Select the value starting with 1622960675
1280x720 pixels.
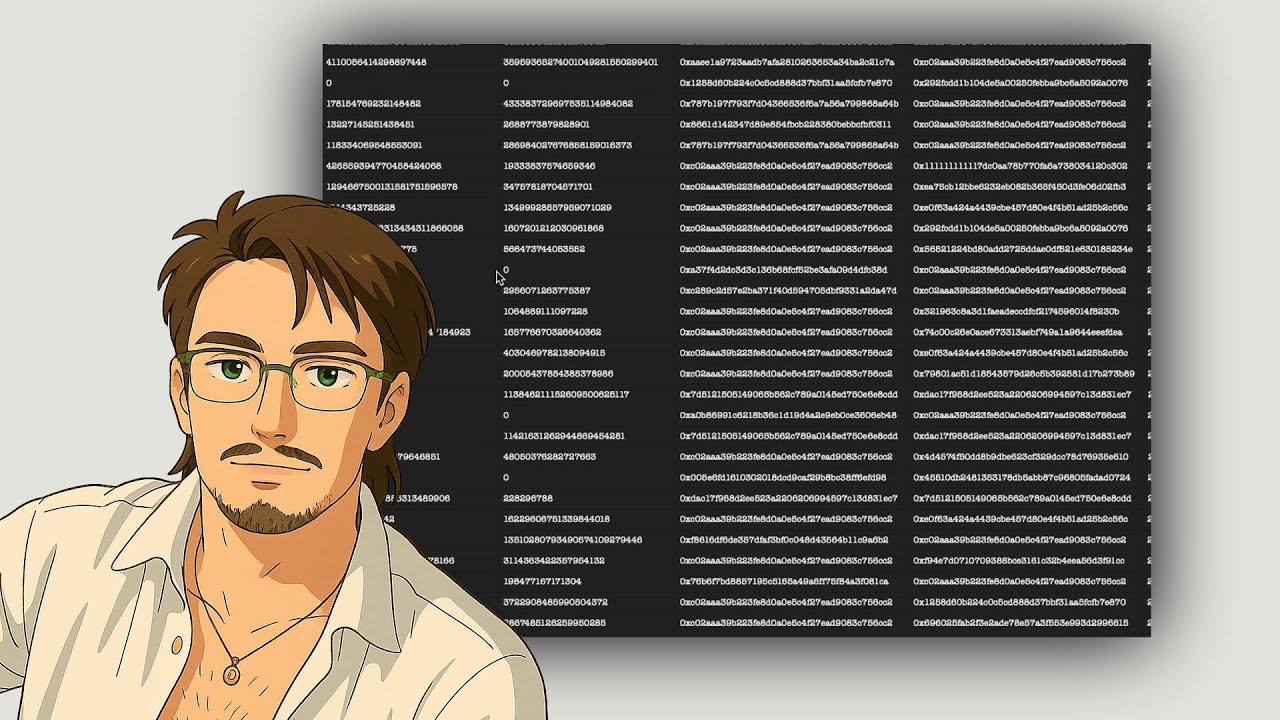556,519
